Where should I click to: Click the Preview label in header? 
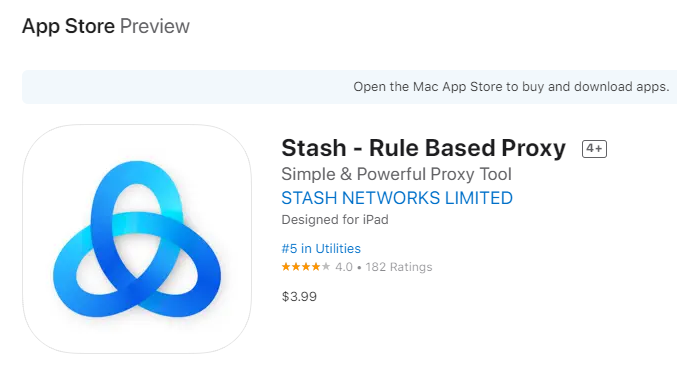[x=155, y=26]
